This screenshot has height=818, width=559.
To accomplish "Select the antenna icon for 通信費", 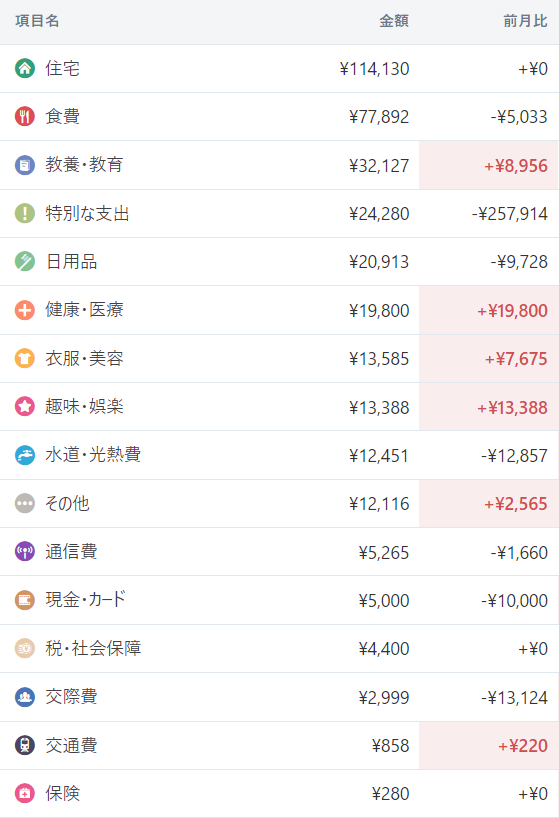I will 25,551.
